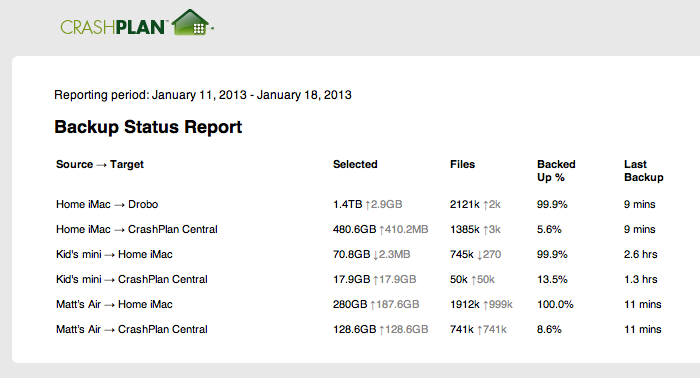The width and height of the screenshot is (700, 378).
Task: Click the down arrow beside 2.3MB
Action: 376,255
